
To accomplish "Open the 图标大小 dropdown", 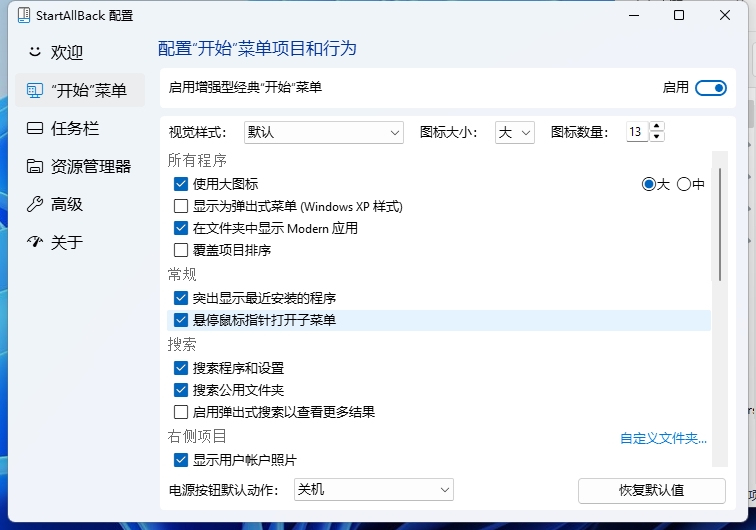I will click(x=515, y=132).
